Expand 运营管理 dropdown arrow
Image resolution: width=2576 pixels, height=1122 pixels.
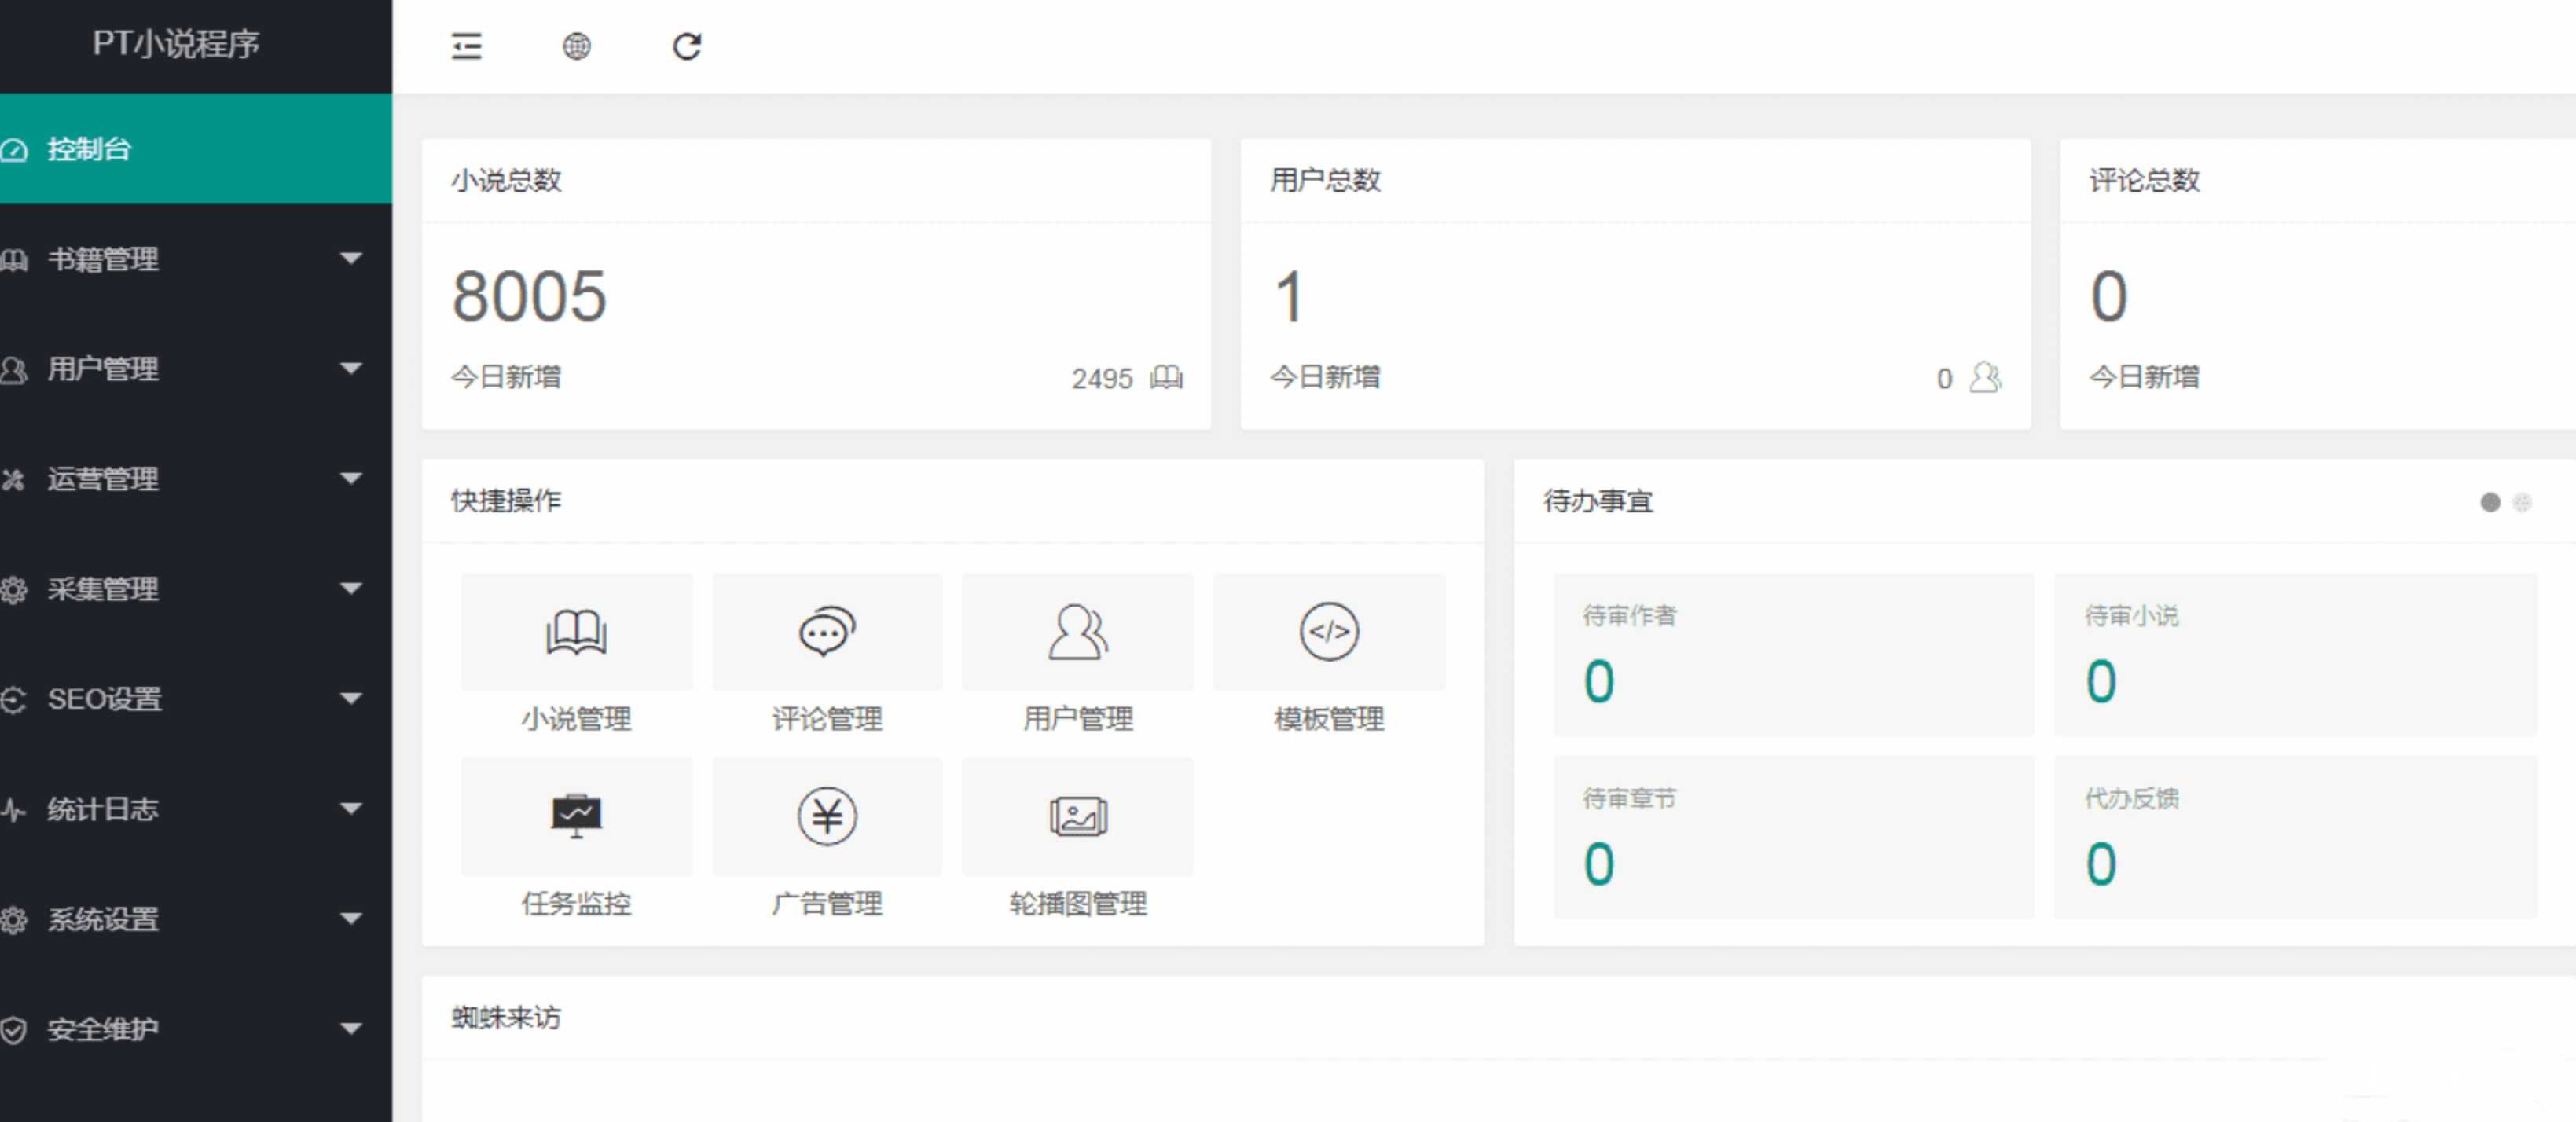pyautogui.click(x=350, y=479)
